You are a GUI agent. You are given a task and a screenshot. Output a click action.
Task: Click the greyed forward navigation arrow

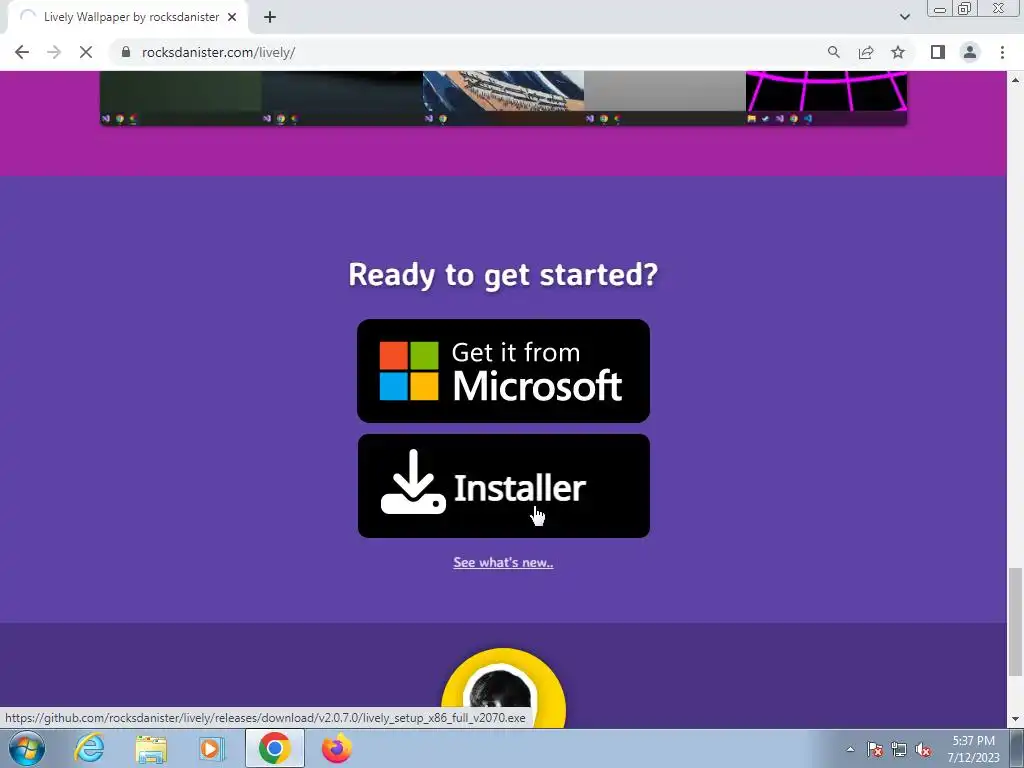[x=54, y=52]
